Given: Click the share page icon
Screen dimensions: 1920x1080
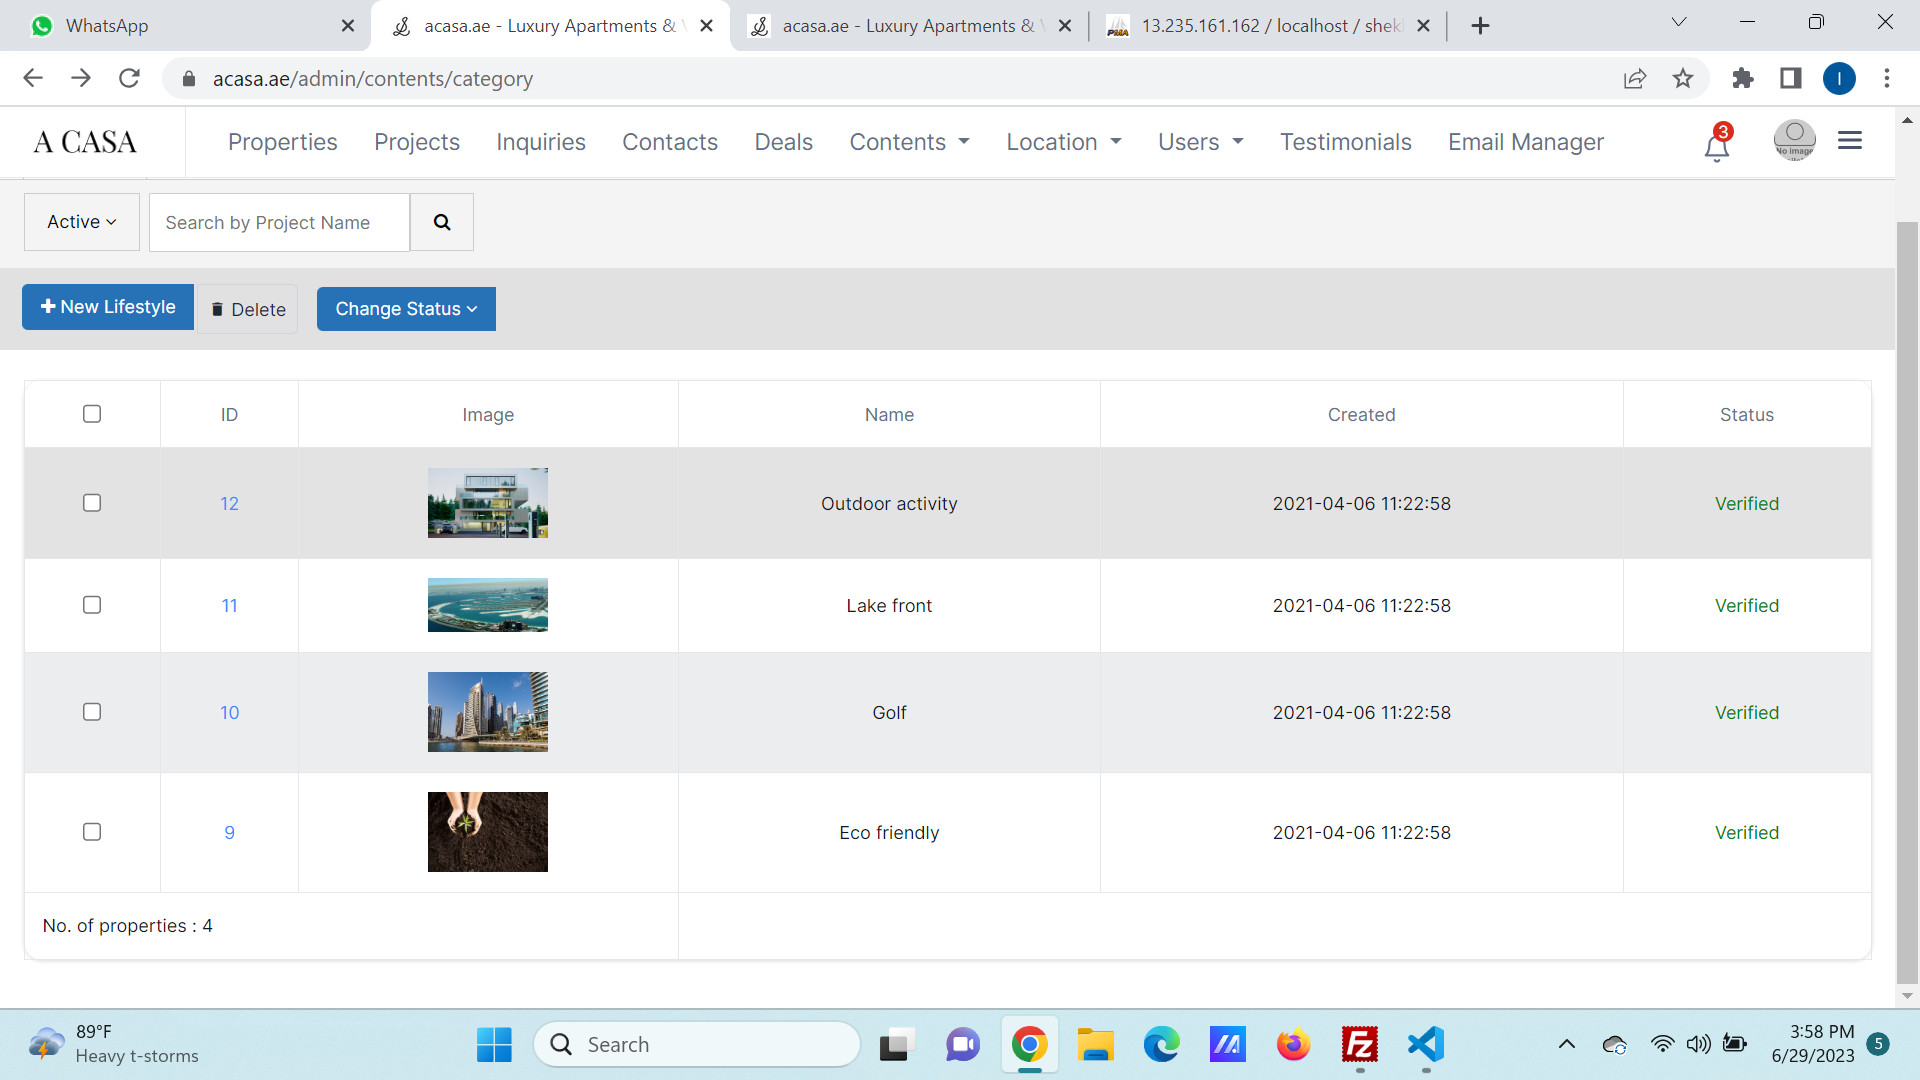Looking at the screenshot, I should (1634, 78).
